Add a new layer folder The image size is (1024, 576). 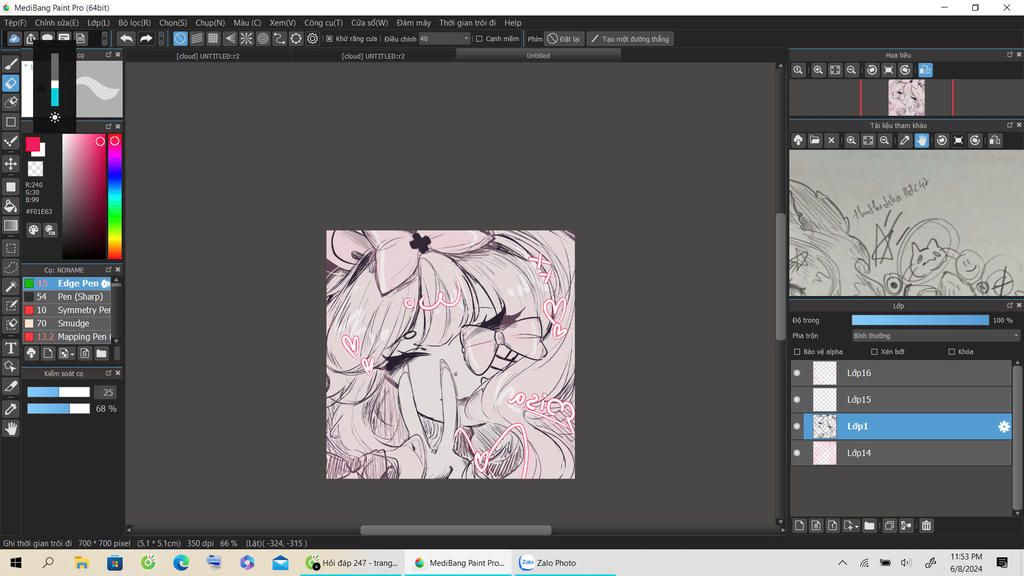click(869, 526)
